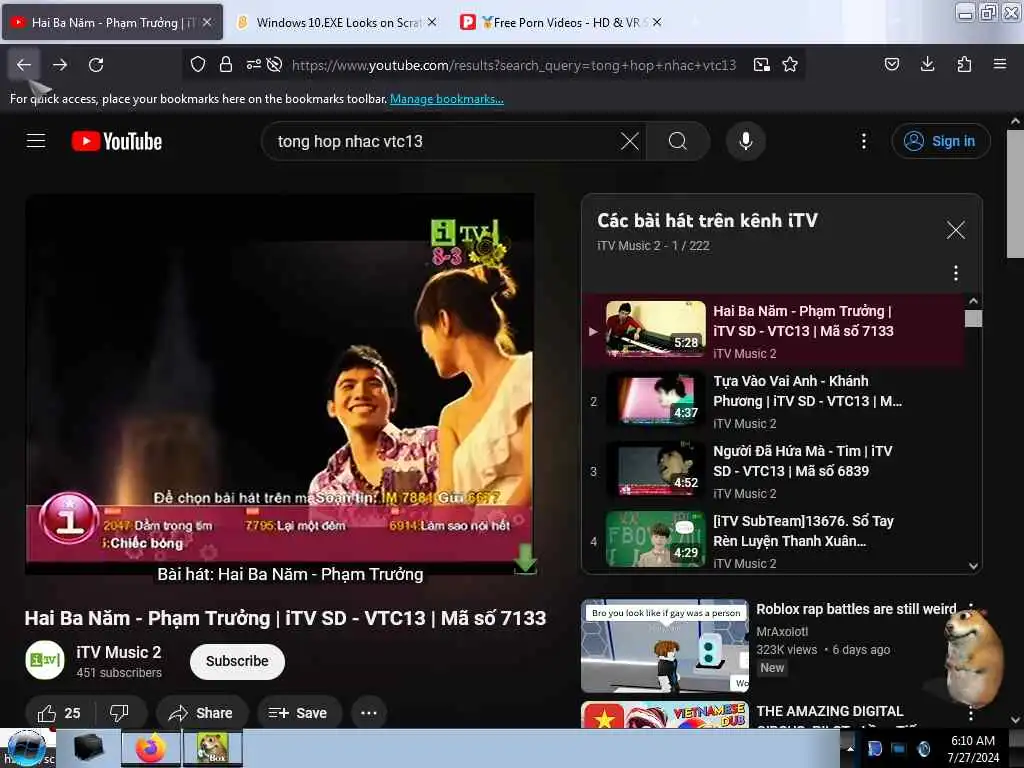This screenshot has height=768, width=1024.
Task: Clear the YouTube search text
Action: point(630,141)
